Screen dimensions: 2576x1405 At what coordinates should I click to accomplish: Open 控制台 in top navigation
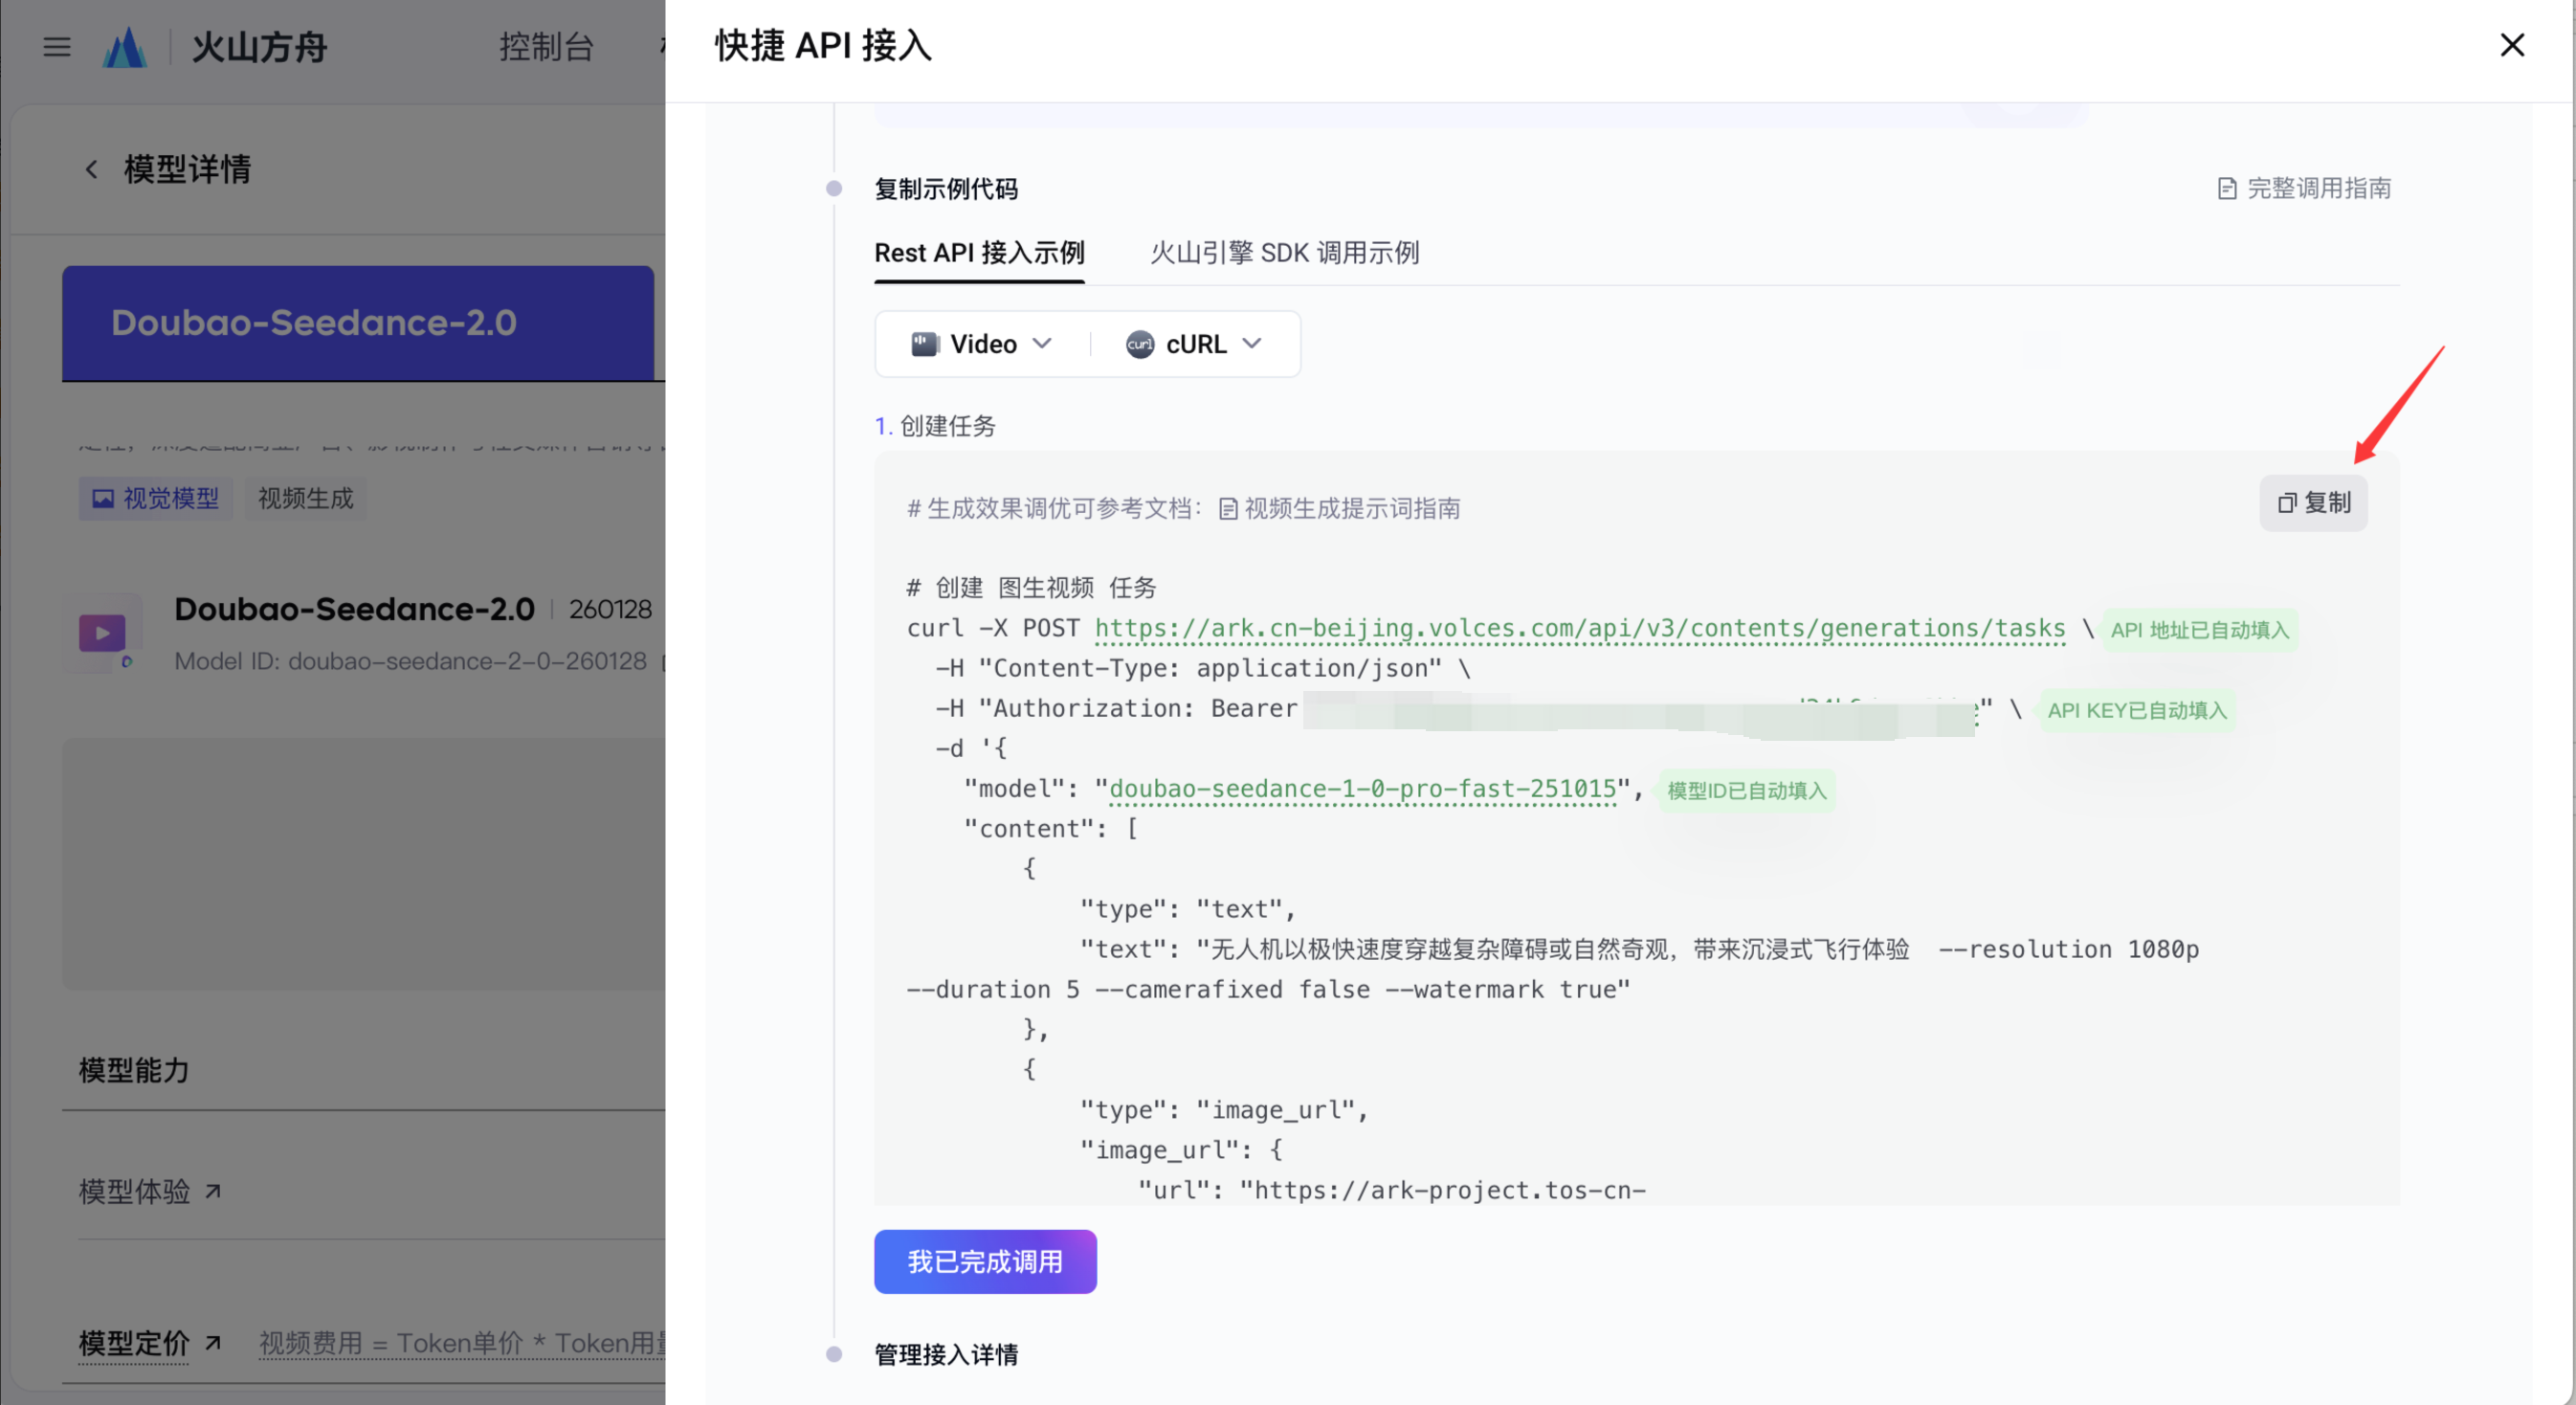546,47
